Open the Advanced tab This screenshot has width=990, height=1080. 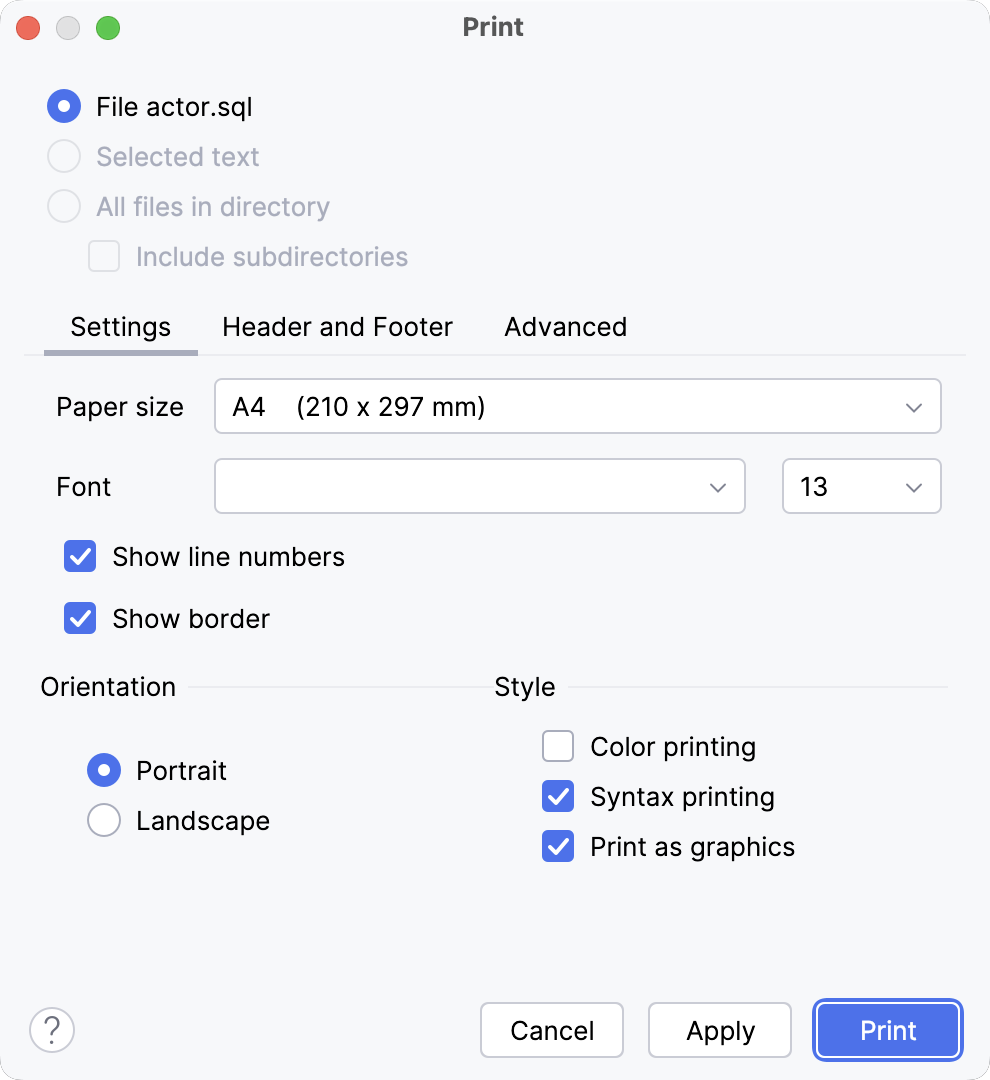[x=565, y=326]
